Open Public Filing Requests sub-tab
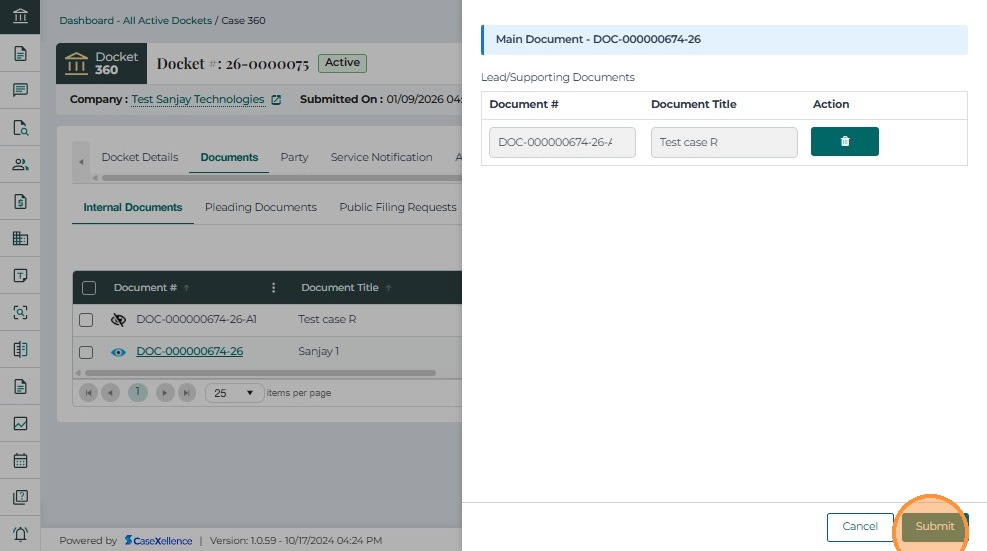 coord(398,207)
